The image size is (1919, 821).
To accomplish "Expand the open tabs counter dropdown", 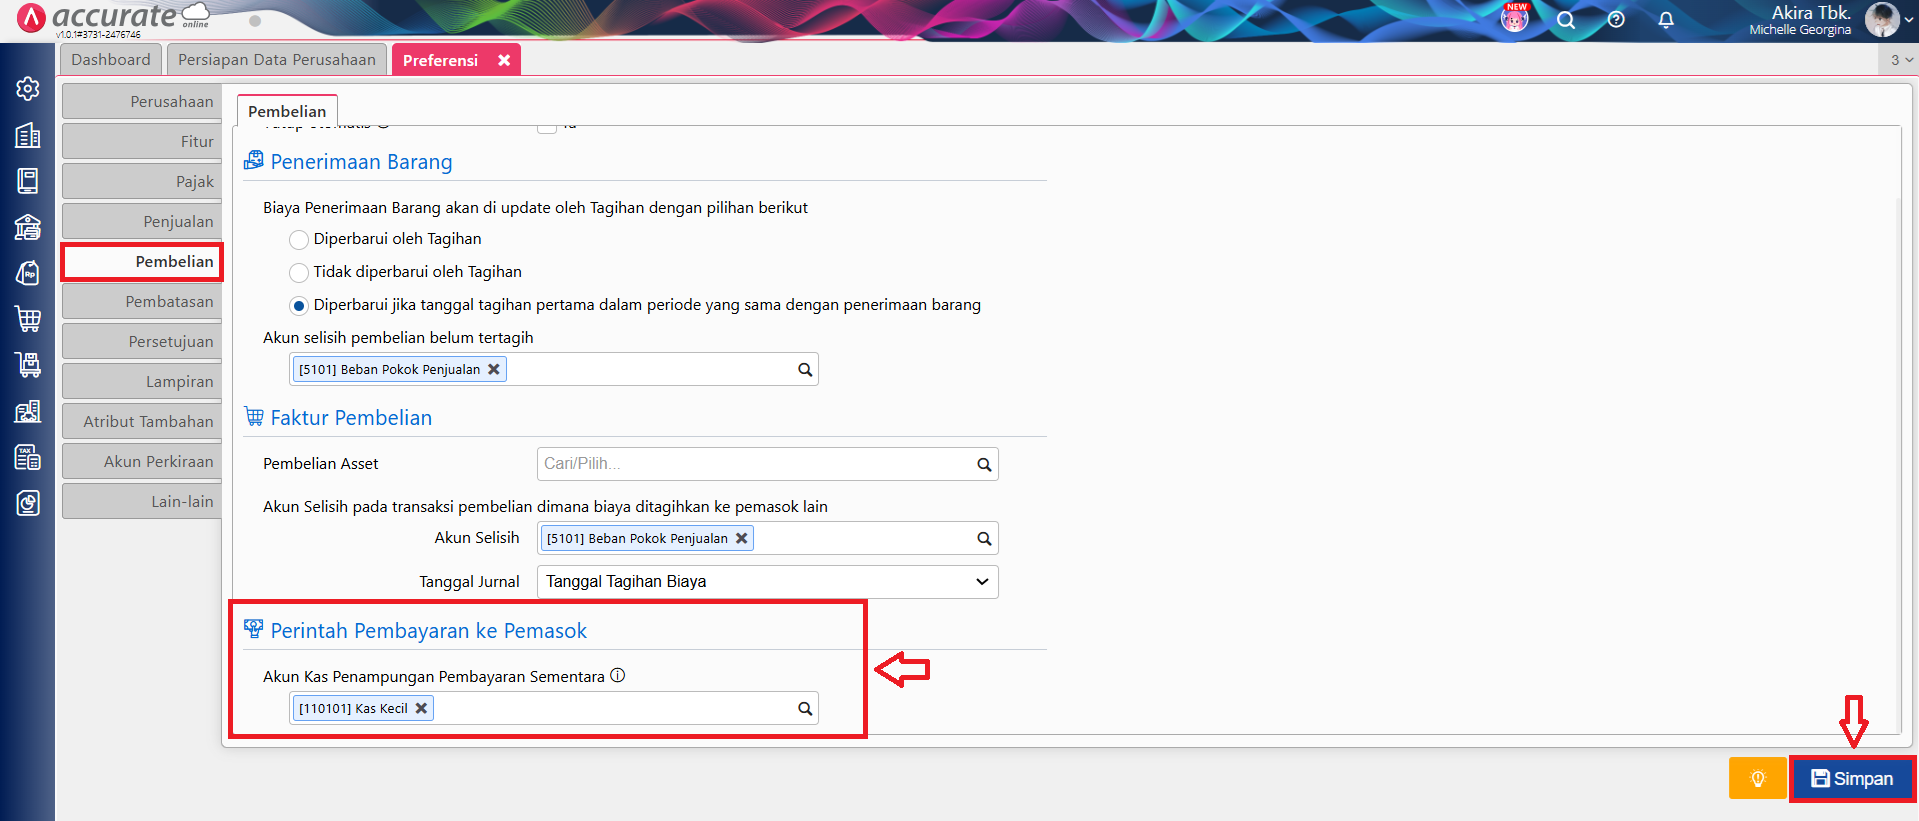I will click(1901, 60).
